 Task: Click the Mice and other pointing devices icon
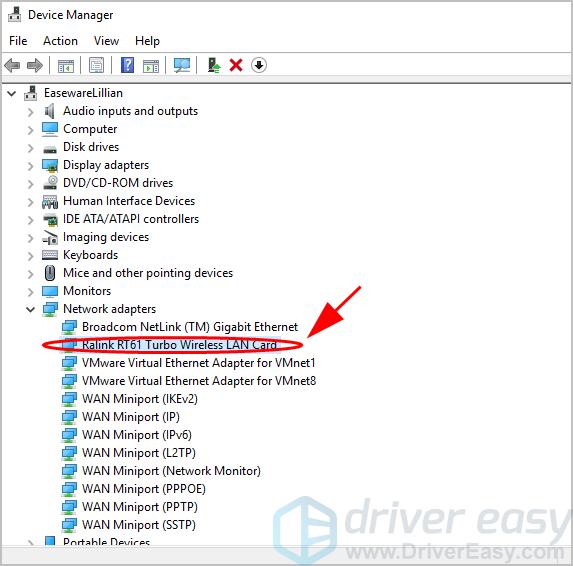click(x=50, y=273)
